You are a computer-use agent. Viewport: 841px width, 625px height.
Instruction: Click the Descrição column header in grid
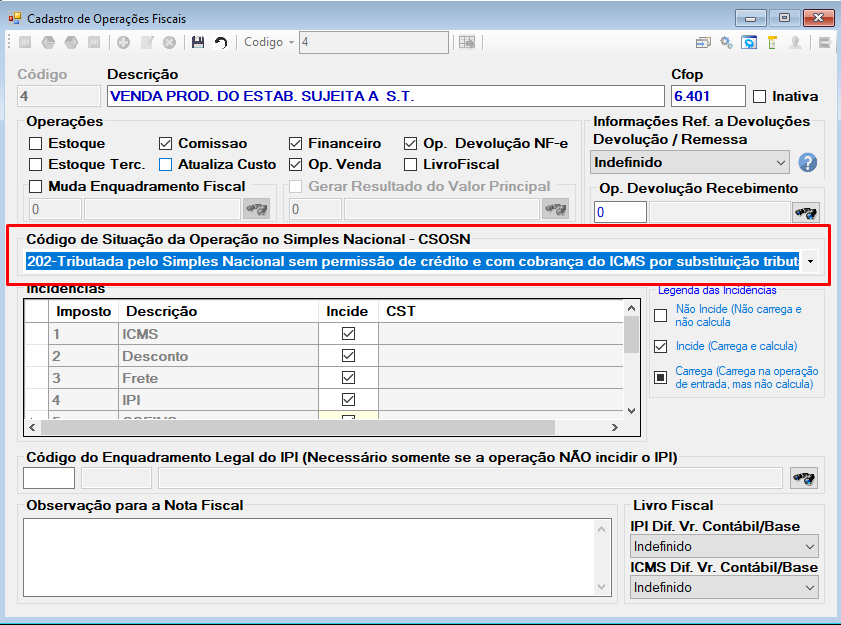pos(161,312)
